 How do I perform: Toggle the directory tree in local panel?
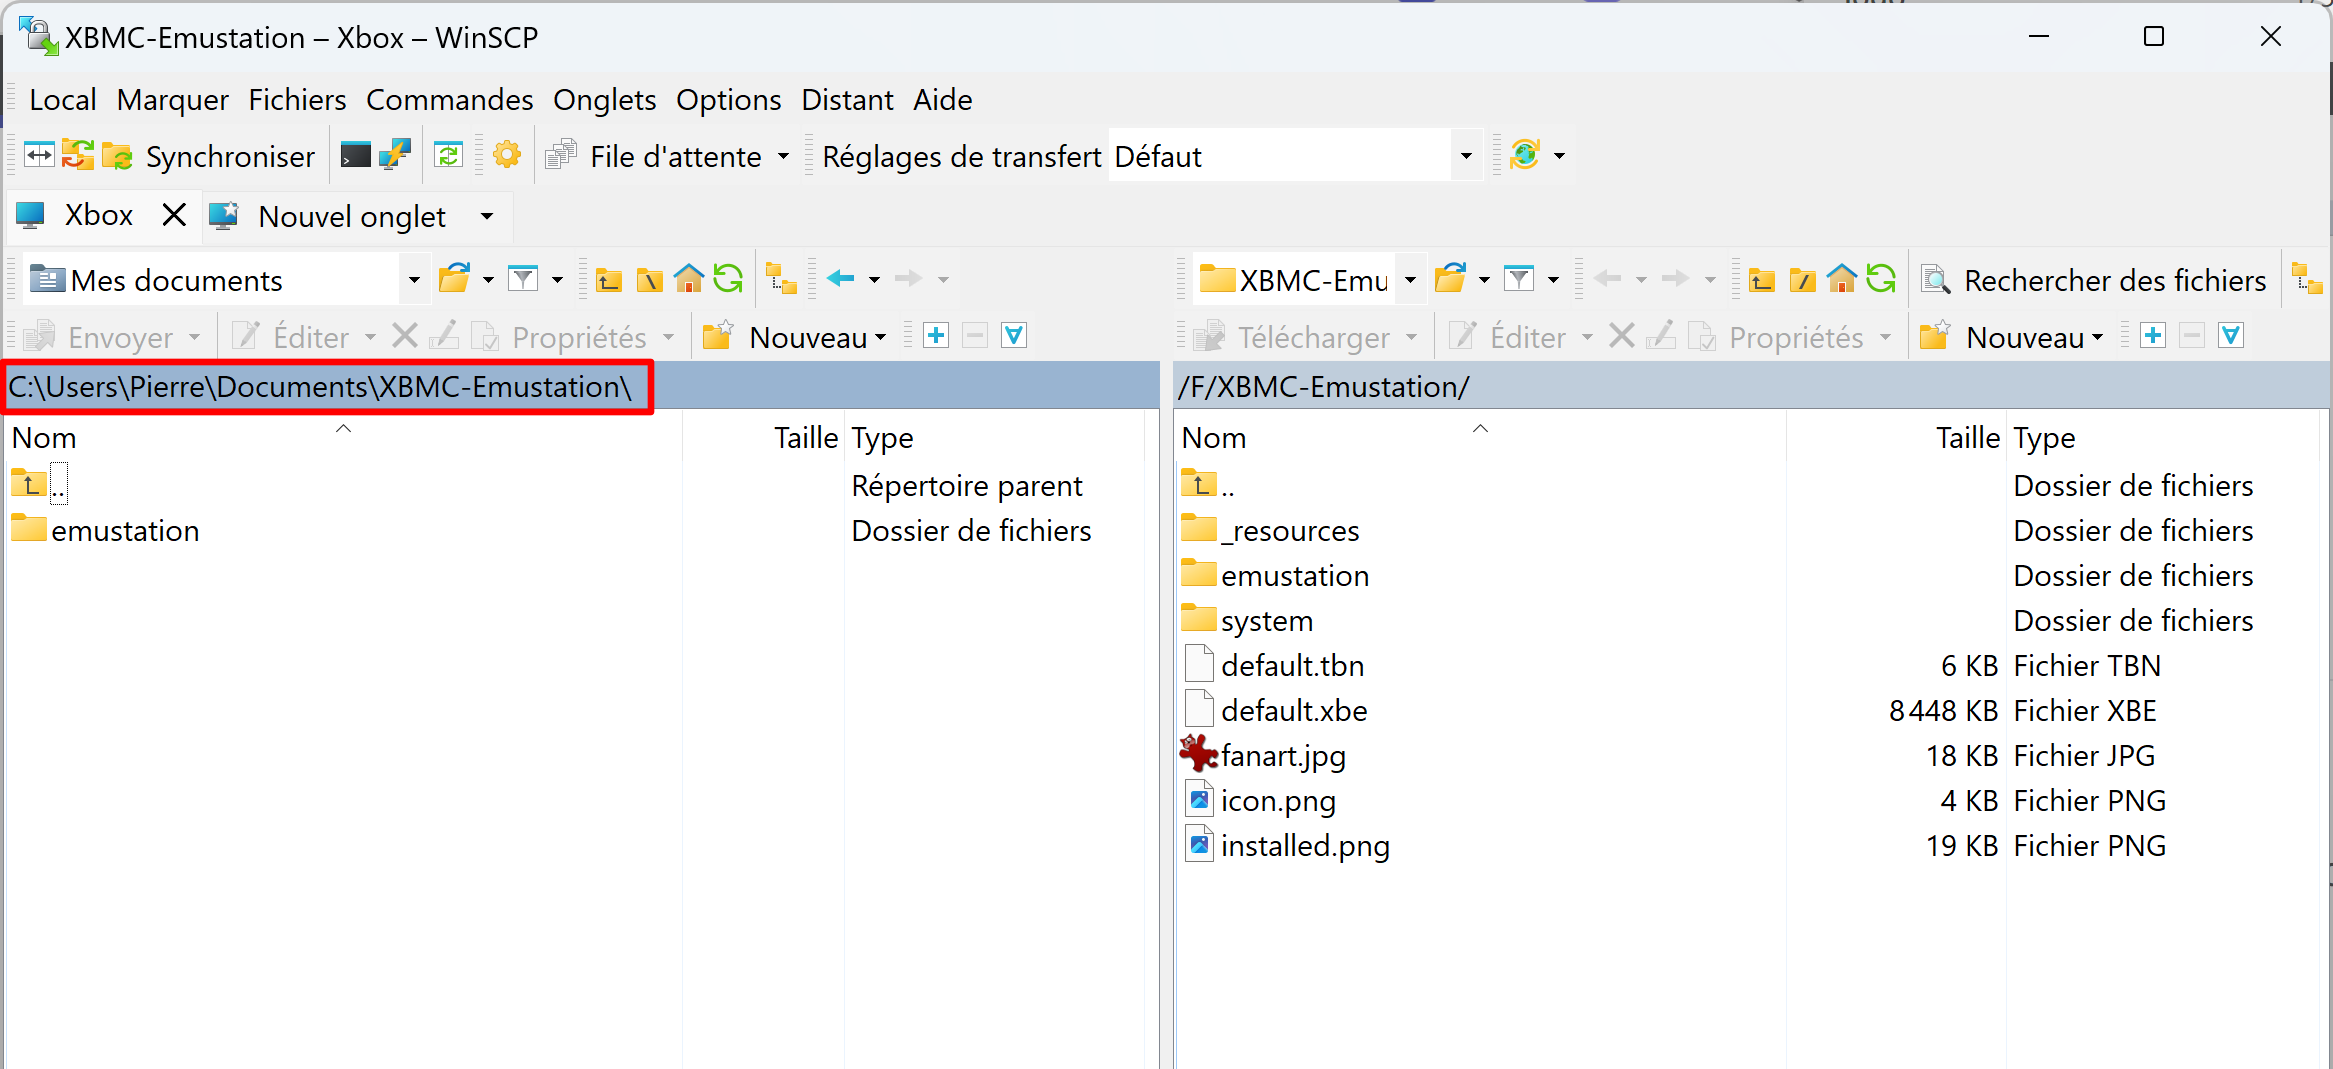click(x=781, y=279)
